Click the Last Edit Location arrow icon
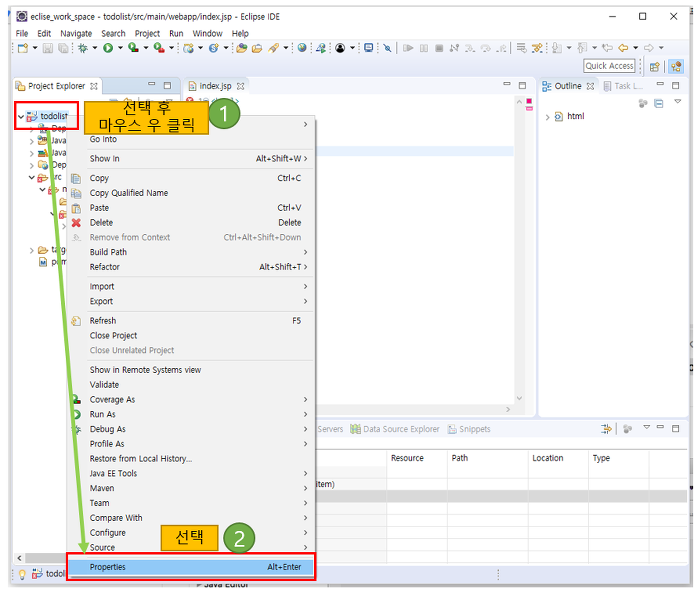 point(608,47)
